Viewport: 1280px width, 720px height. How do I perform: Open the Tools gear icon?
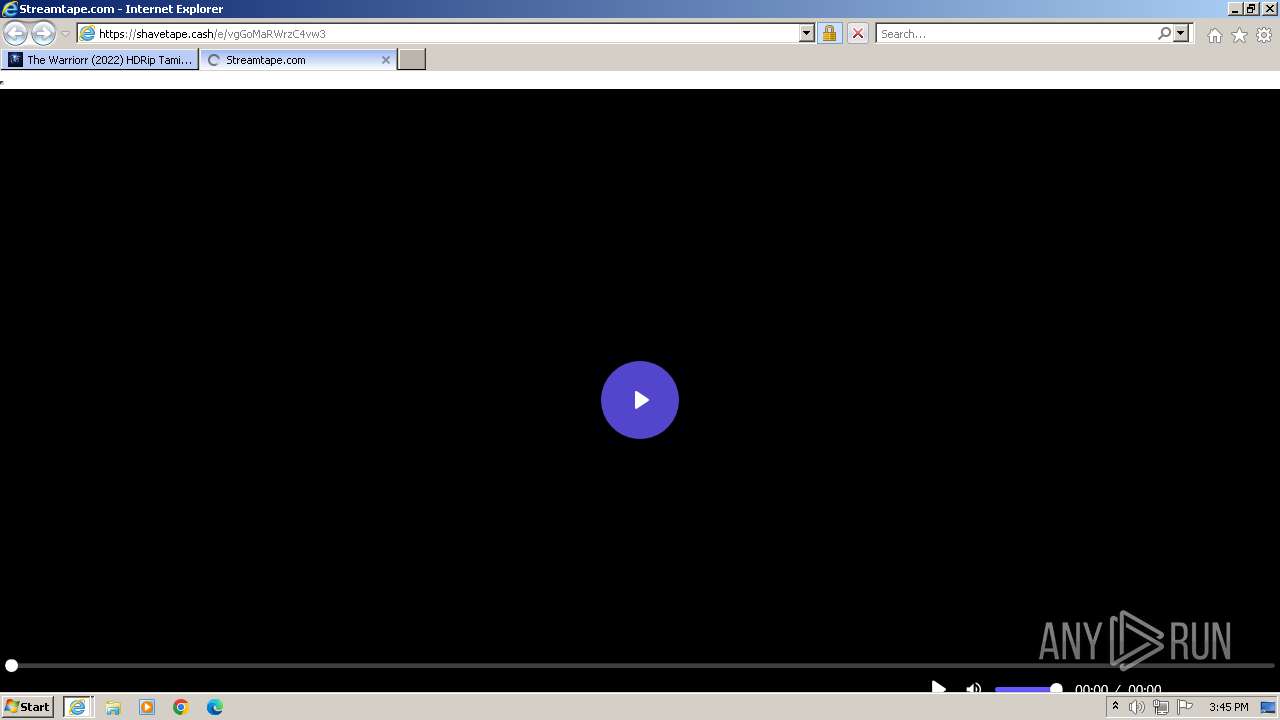tap(1264, 35)
